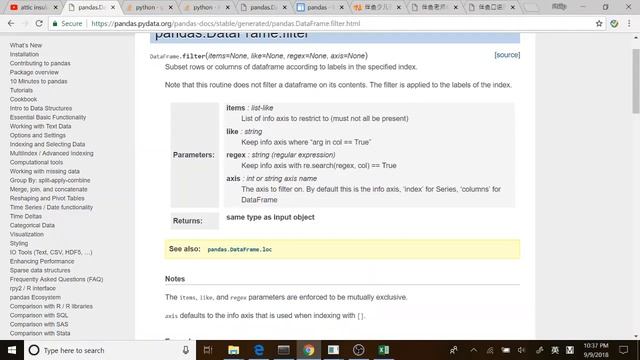
Task: Open the Chrome menu (three dots)
Action: point(629,24)
